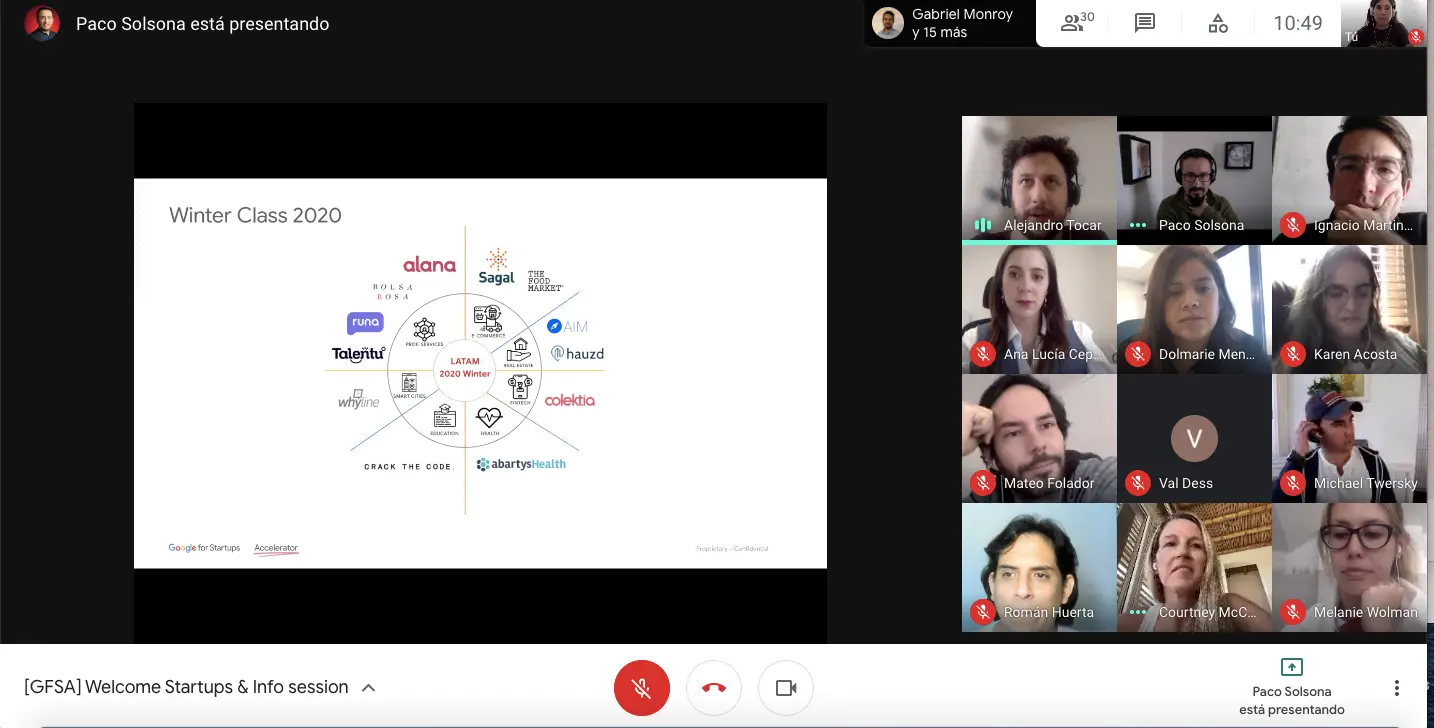This screenshot has height=728, width=1434.
Task: Click the Paco Solsona está presentando screen-share icon
Action: [1292, 667]
